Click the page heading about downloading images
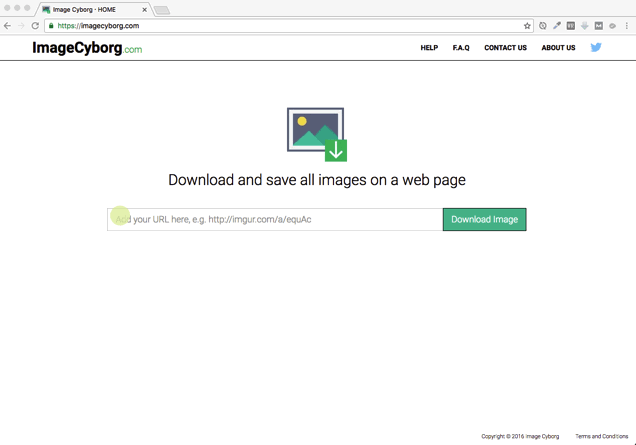The height and width of the screenshot is (445, 636). click(317, 180)
